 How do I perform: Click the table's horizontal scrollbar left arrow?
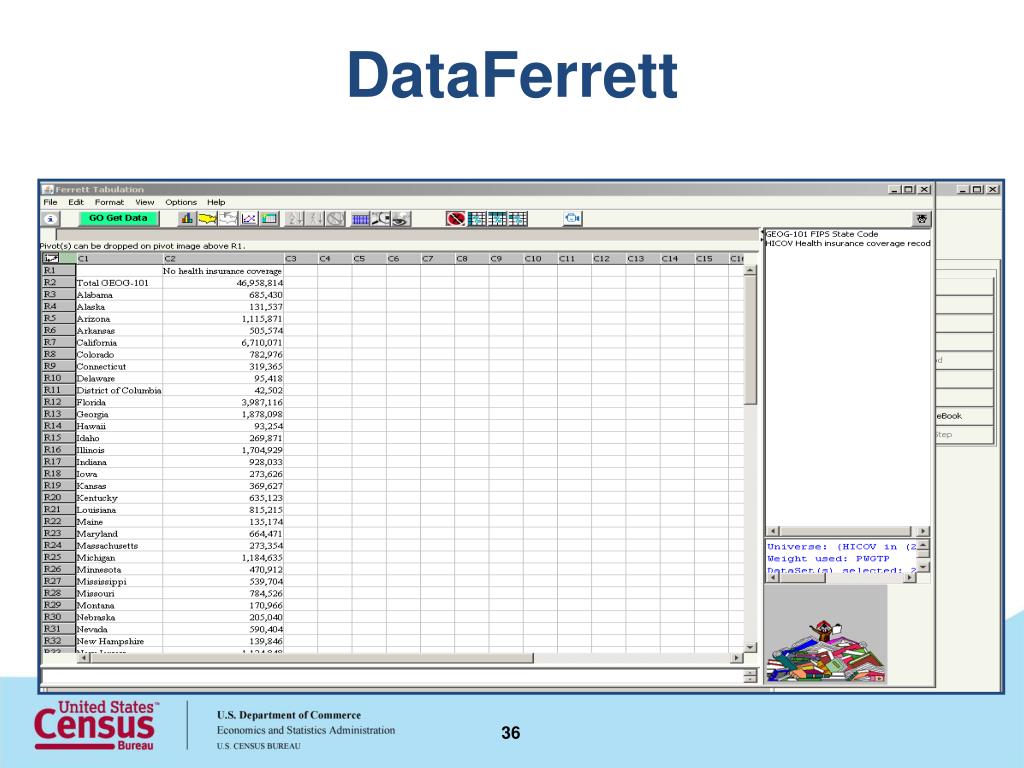tap(83, 658)
